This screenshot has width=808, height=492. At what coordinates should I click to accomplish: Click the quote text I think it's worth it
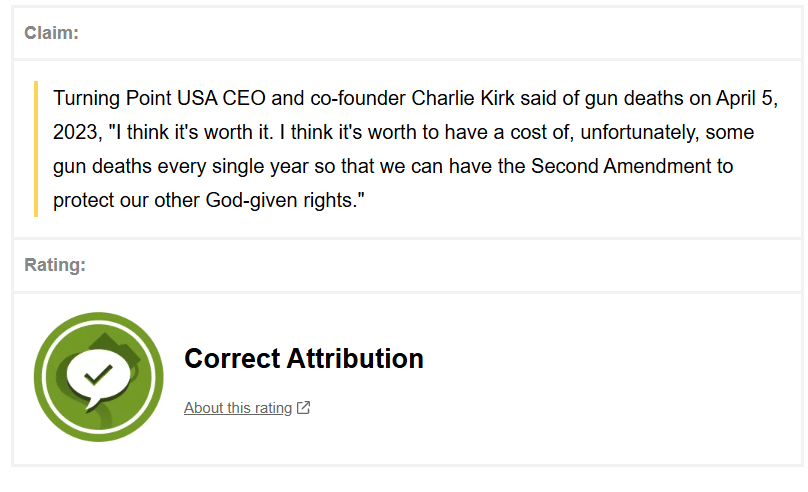point(194,132)
